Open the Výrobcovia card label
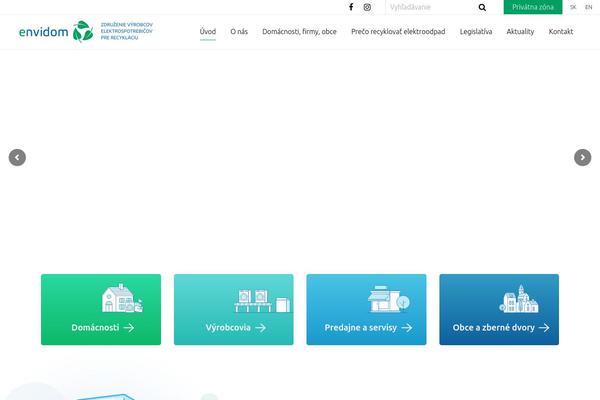This screenshot has height=400, width=600. click(x=228, y=328)
